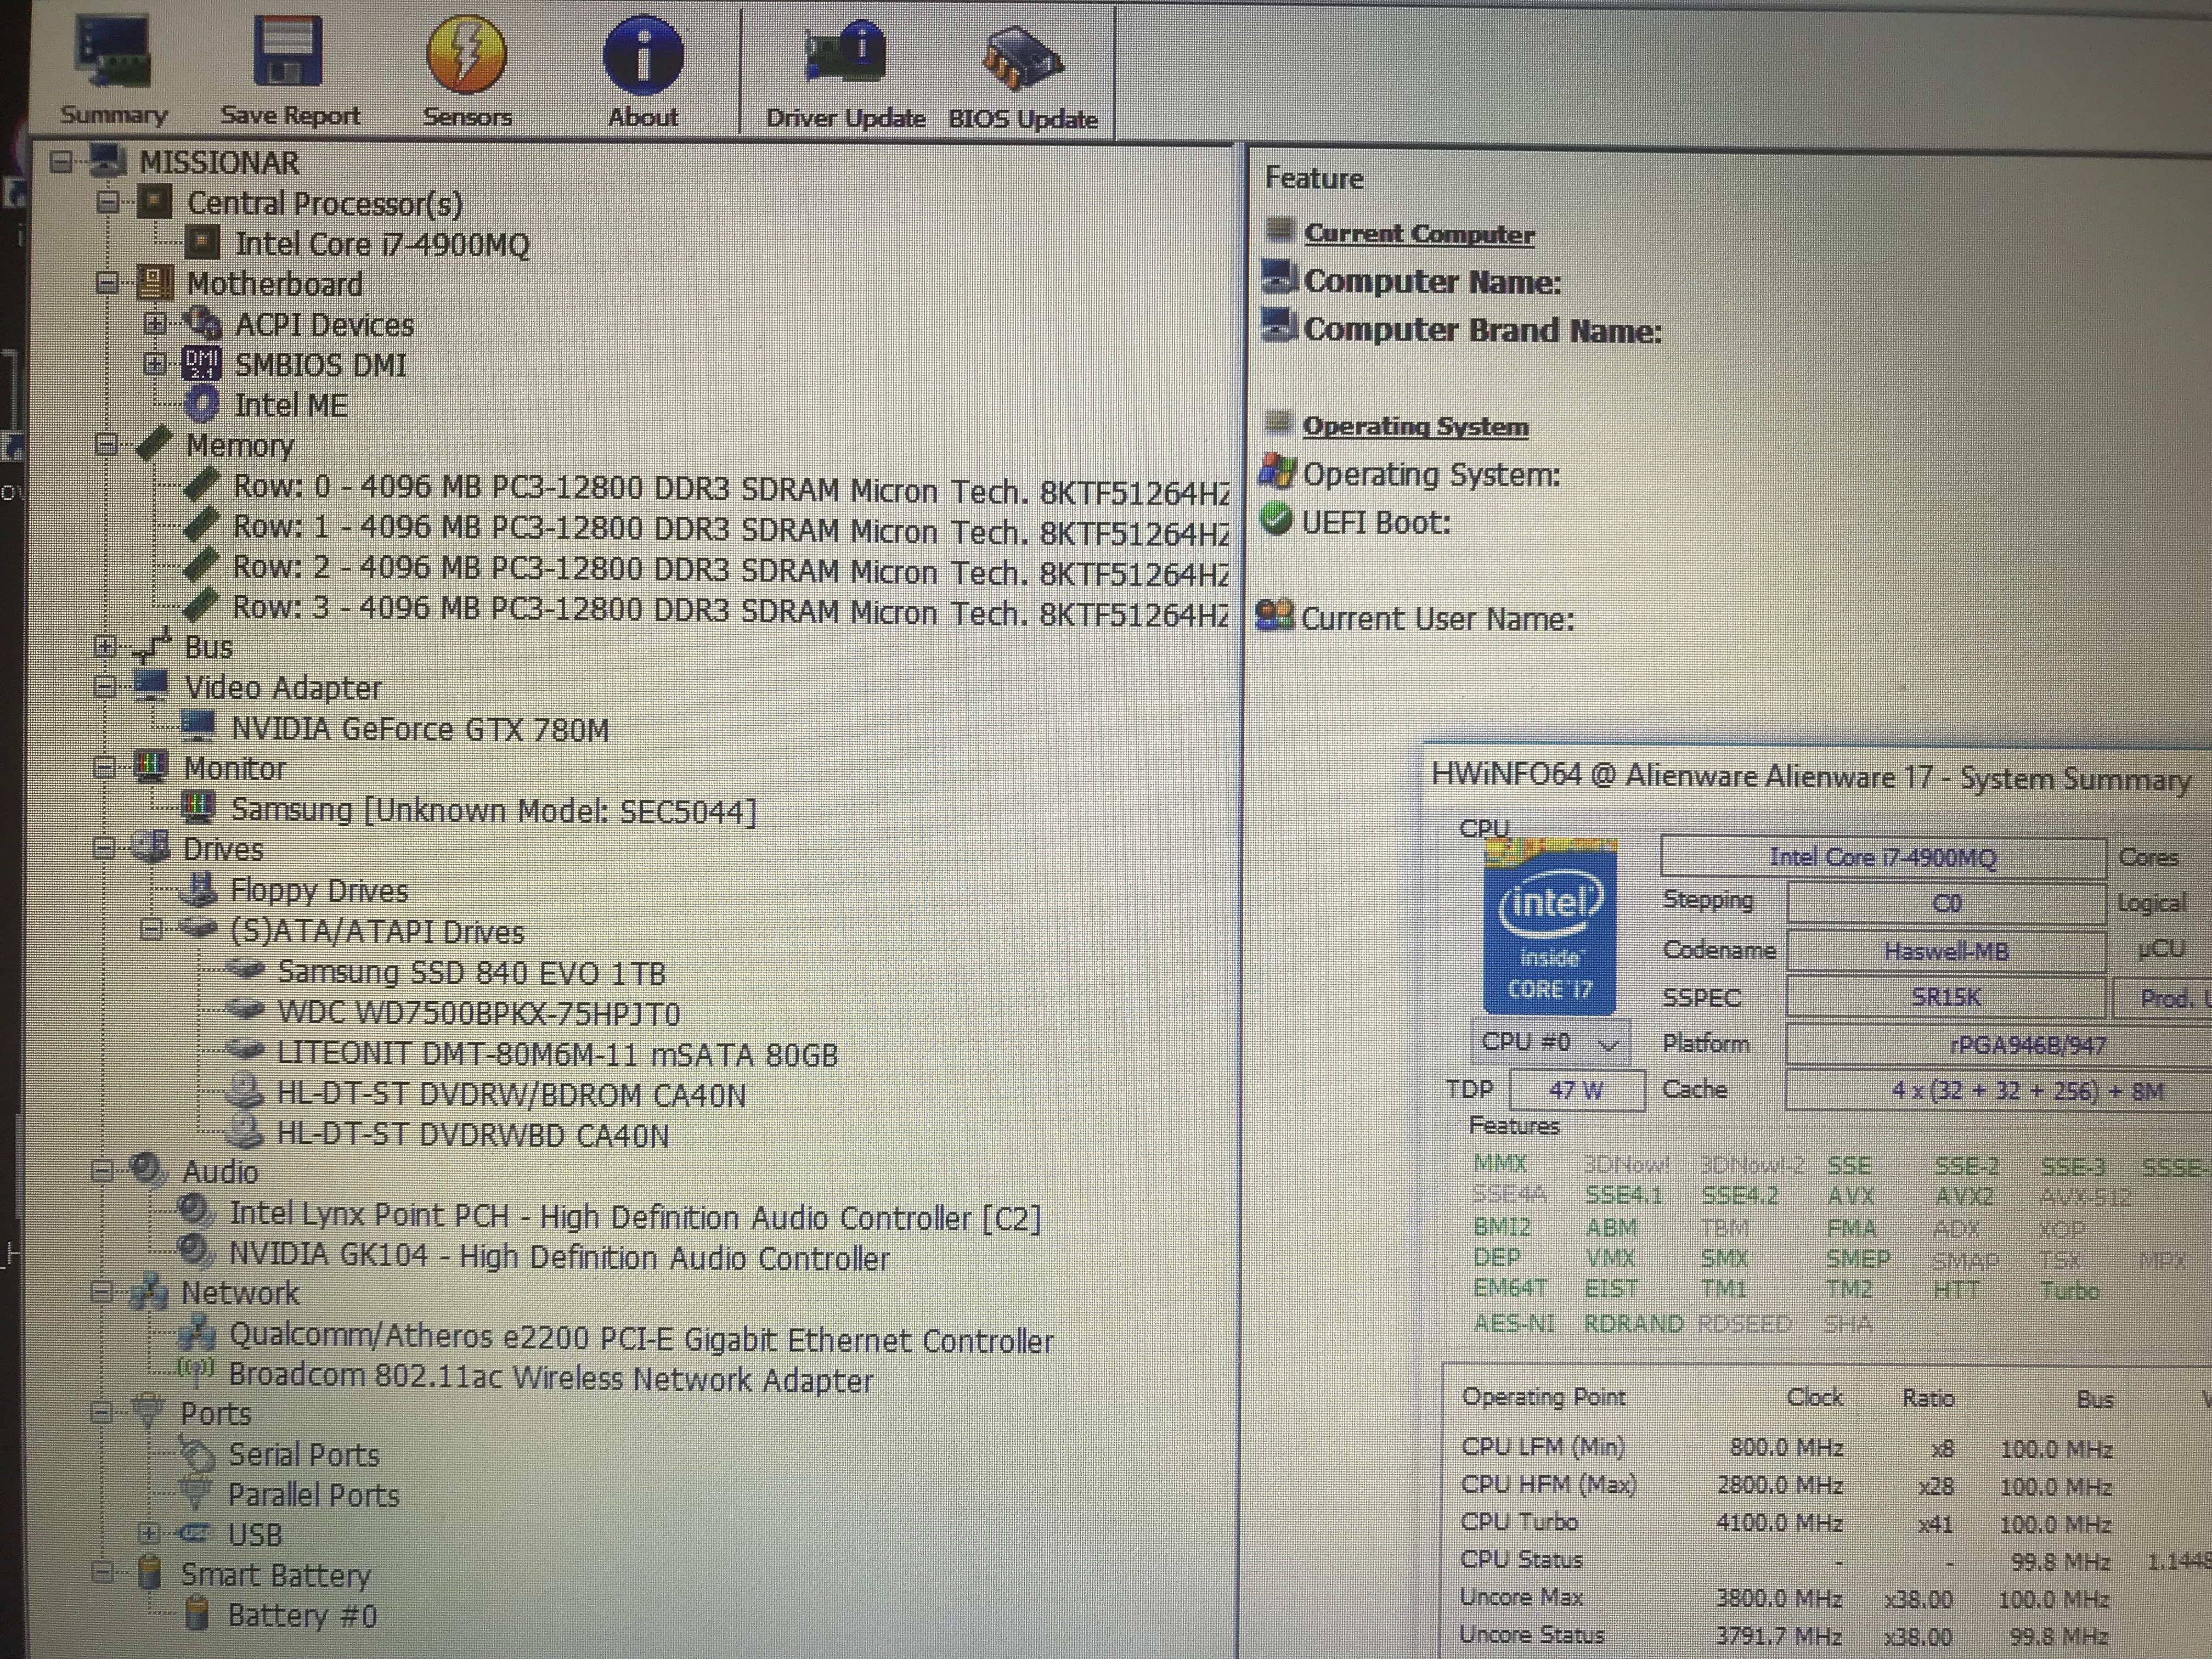
Task: Select HL-DT-ST DVDRWBD CA40N optical drive
Action: click(473, 1135)
